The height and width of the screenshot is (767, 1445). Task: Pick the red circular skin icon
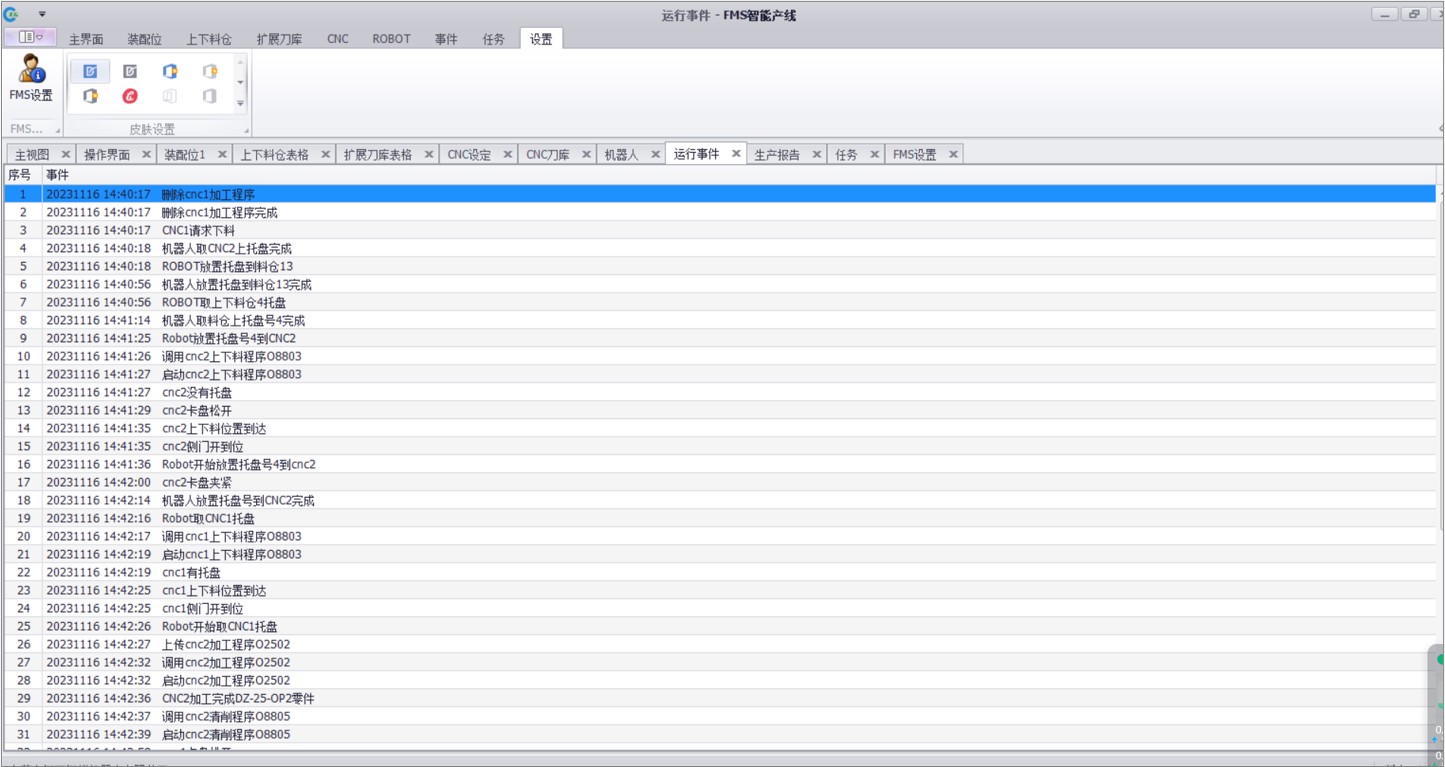[x=130, y=96]
